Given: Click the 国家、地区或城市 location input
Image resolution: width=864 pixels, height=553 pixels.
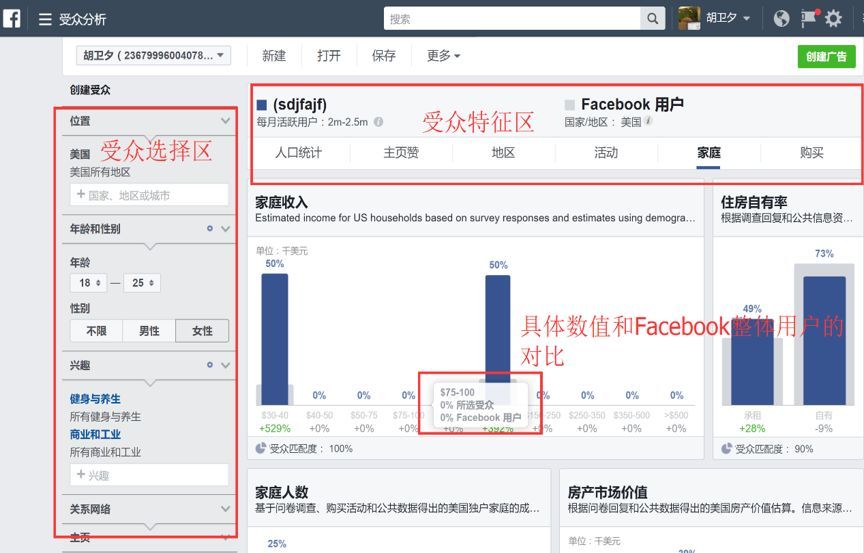Looking at the screenshot, I should pos(149,195).
